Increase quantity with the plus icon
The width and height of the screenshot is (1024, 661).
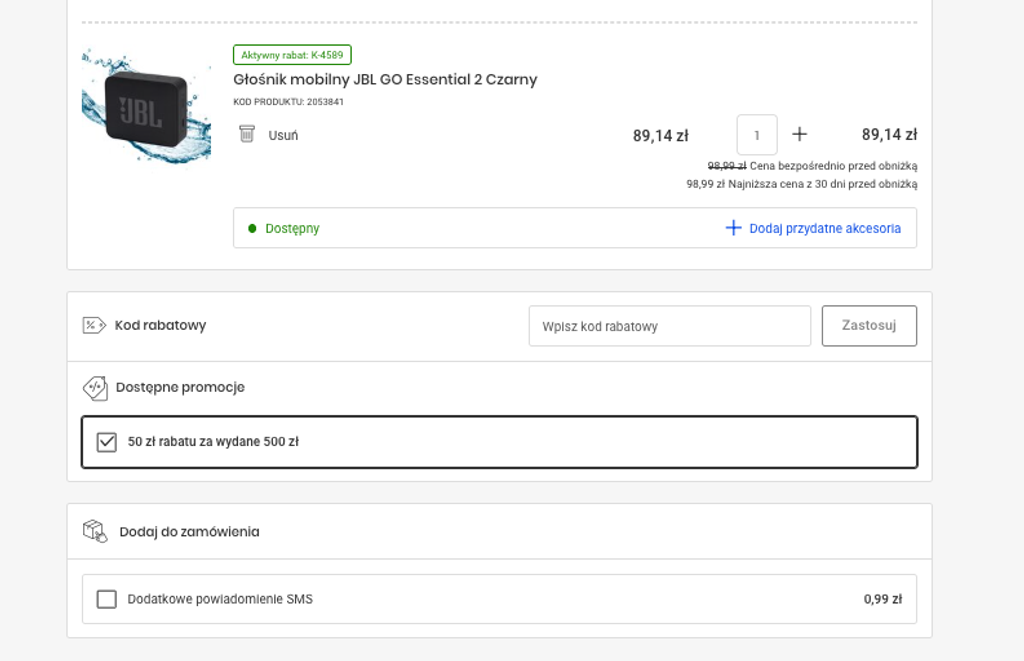pos(799,134)
